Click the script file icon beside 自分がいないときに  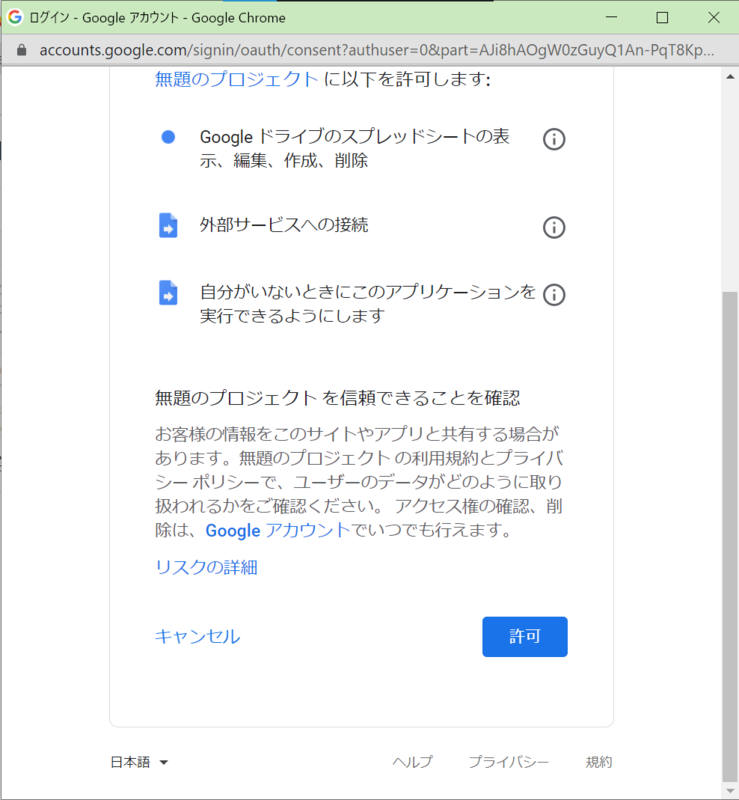[x=168, y=292]
